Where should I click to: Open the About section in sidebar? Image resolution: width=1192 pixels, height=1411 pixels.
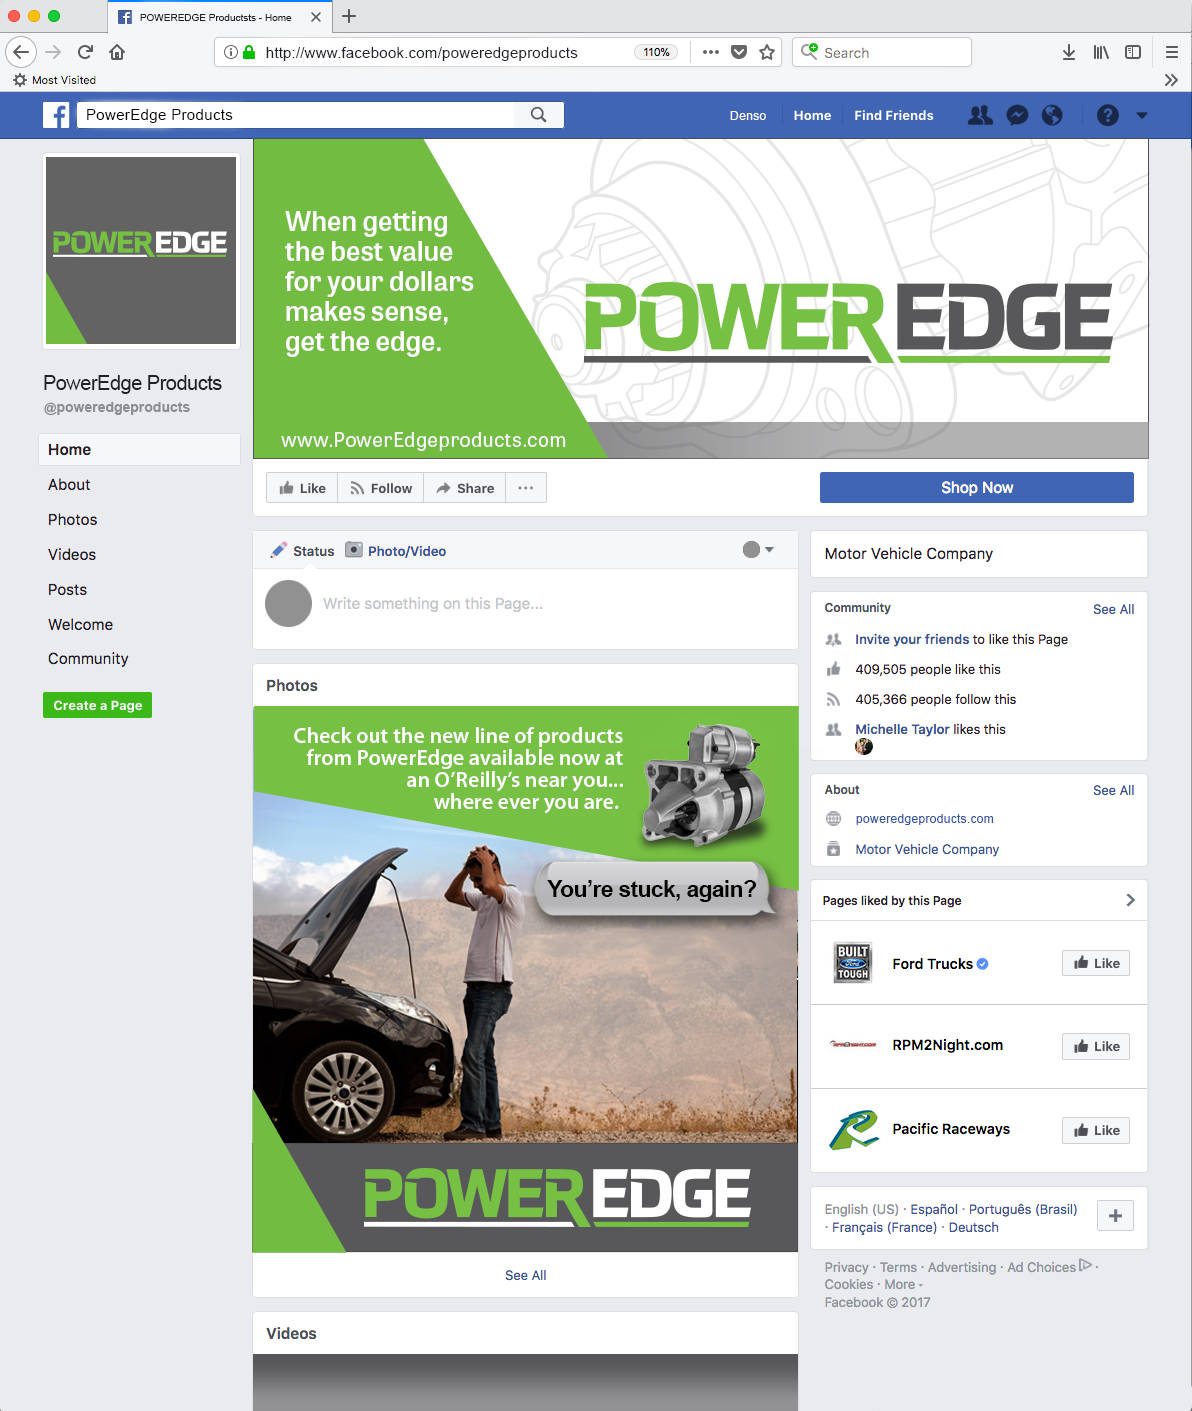(x=69, y=484)
